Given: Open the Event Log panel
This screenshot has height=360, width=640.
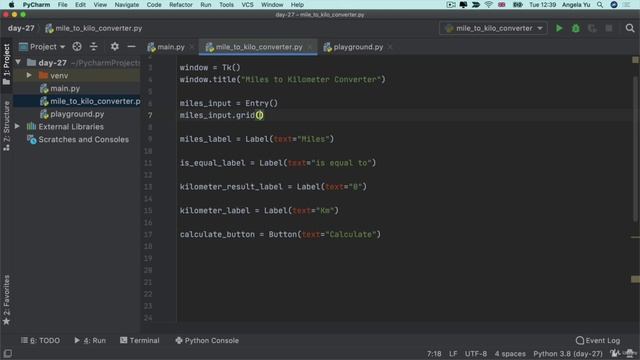Looking at the screenshot, I should point(598,340).
